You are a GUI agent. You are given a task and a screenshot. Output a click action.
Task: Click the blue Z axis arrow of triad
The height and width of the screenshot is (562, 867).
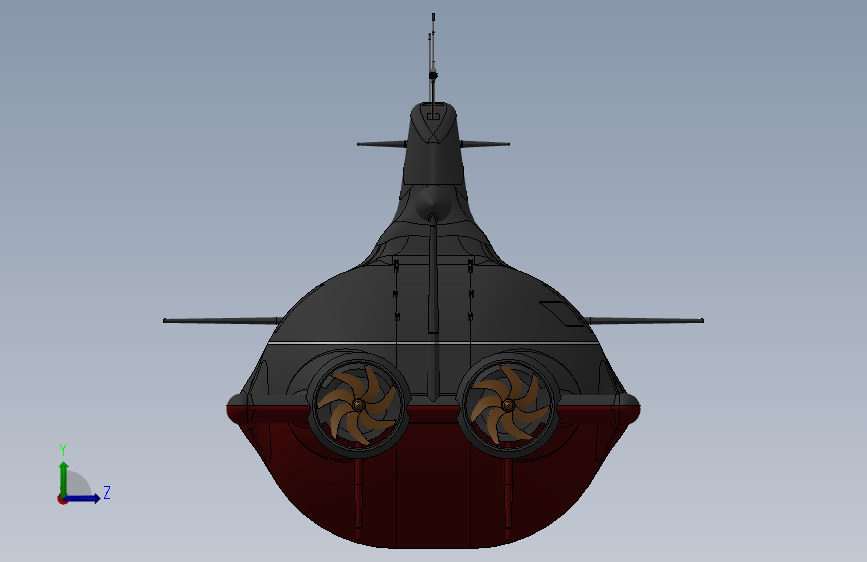tap(83, 498)
